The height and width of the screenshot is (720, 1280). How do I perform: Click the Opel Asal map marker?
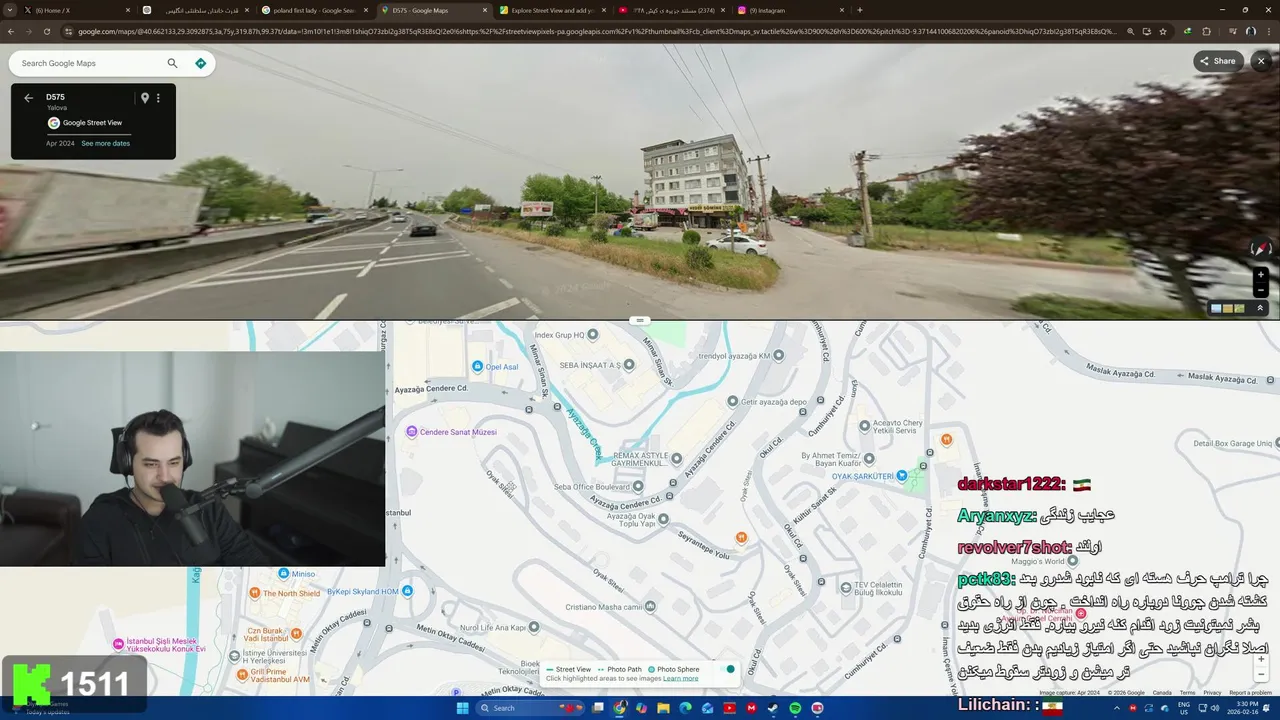(478, 367)
